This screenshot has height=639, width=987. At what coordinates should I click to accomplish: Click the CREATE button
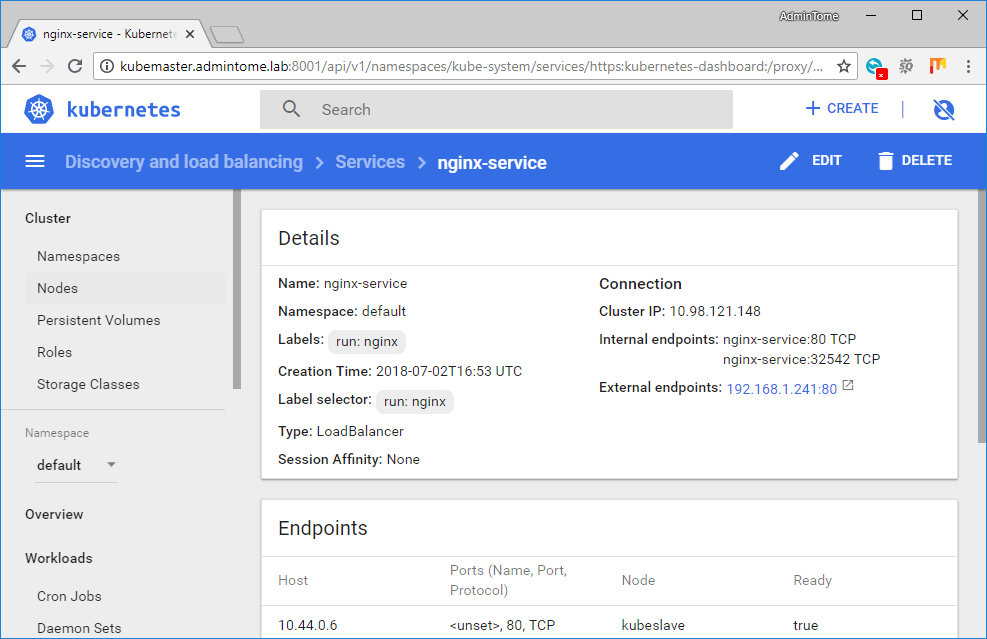tap(841, 108)
